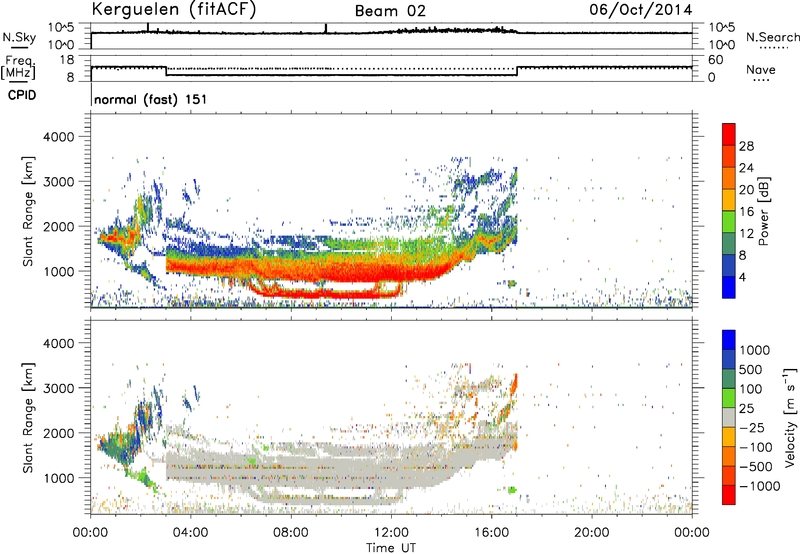The image size is (800, 554).
Task: Click the '60' Nave axis value
Action: (x=716, y=60)
